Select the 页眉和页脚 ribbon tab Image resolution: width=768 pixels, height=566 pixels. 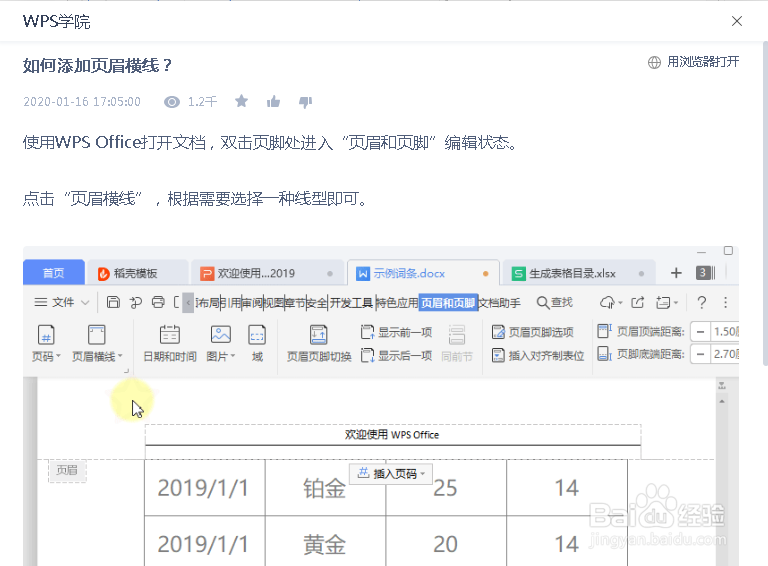448,303
